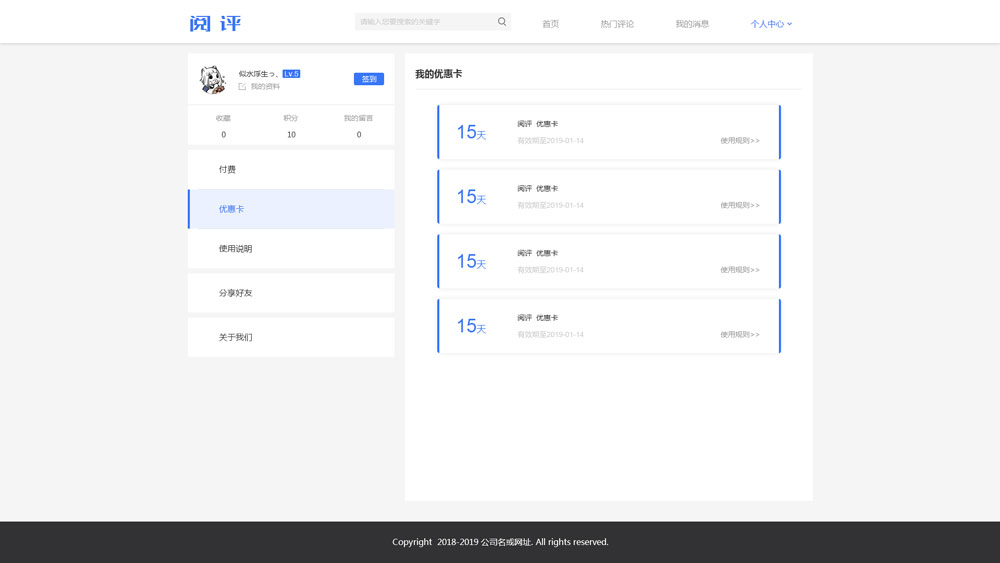The image size is (1000, 563).
Task: Click the 阅评 site logo
Action: [x=215, y=23]
